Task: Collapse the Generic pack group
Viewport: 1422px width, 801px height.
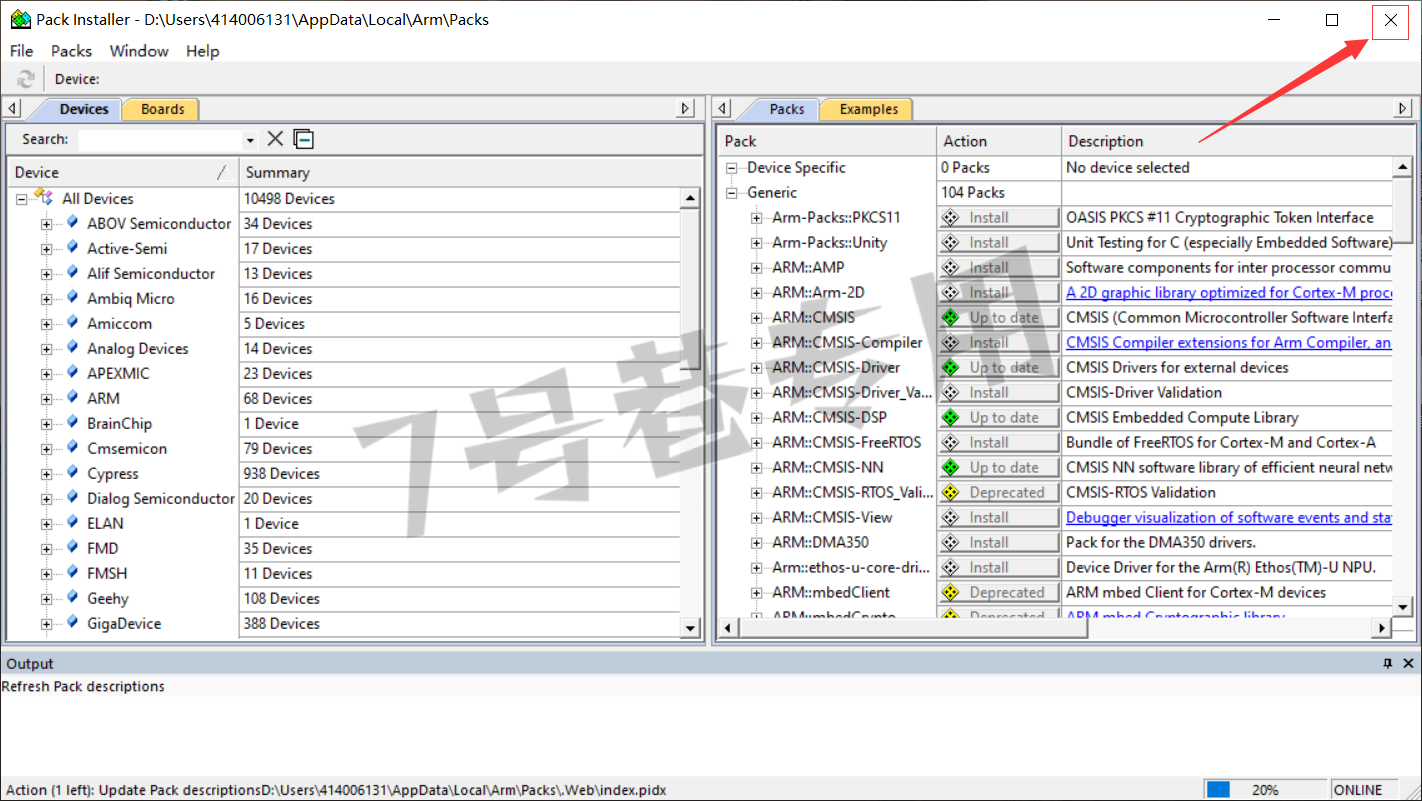Action: click(732, 193)
